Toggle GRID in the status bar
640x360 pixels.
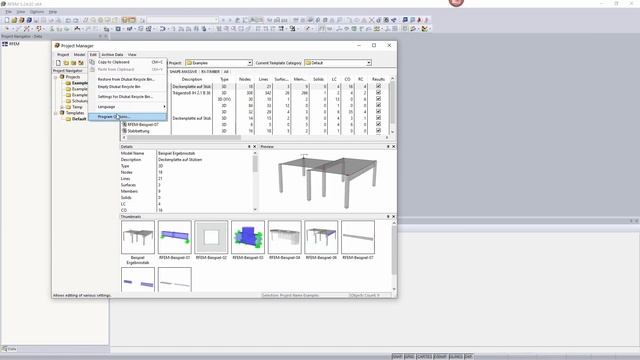tap(409, 357)
